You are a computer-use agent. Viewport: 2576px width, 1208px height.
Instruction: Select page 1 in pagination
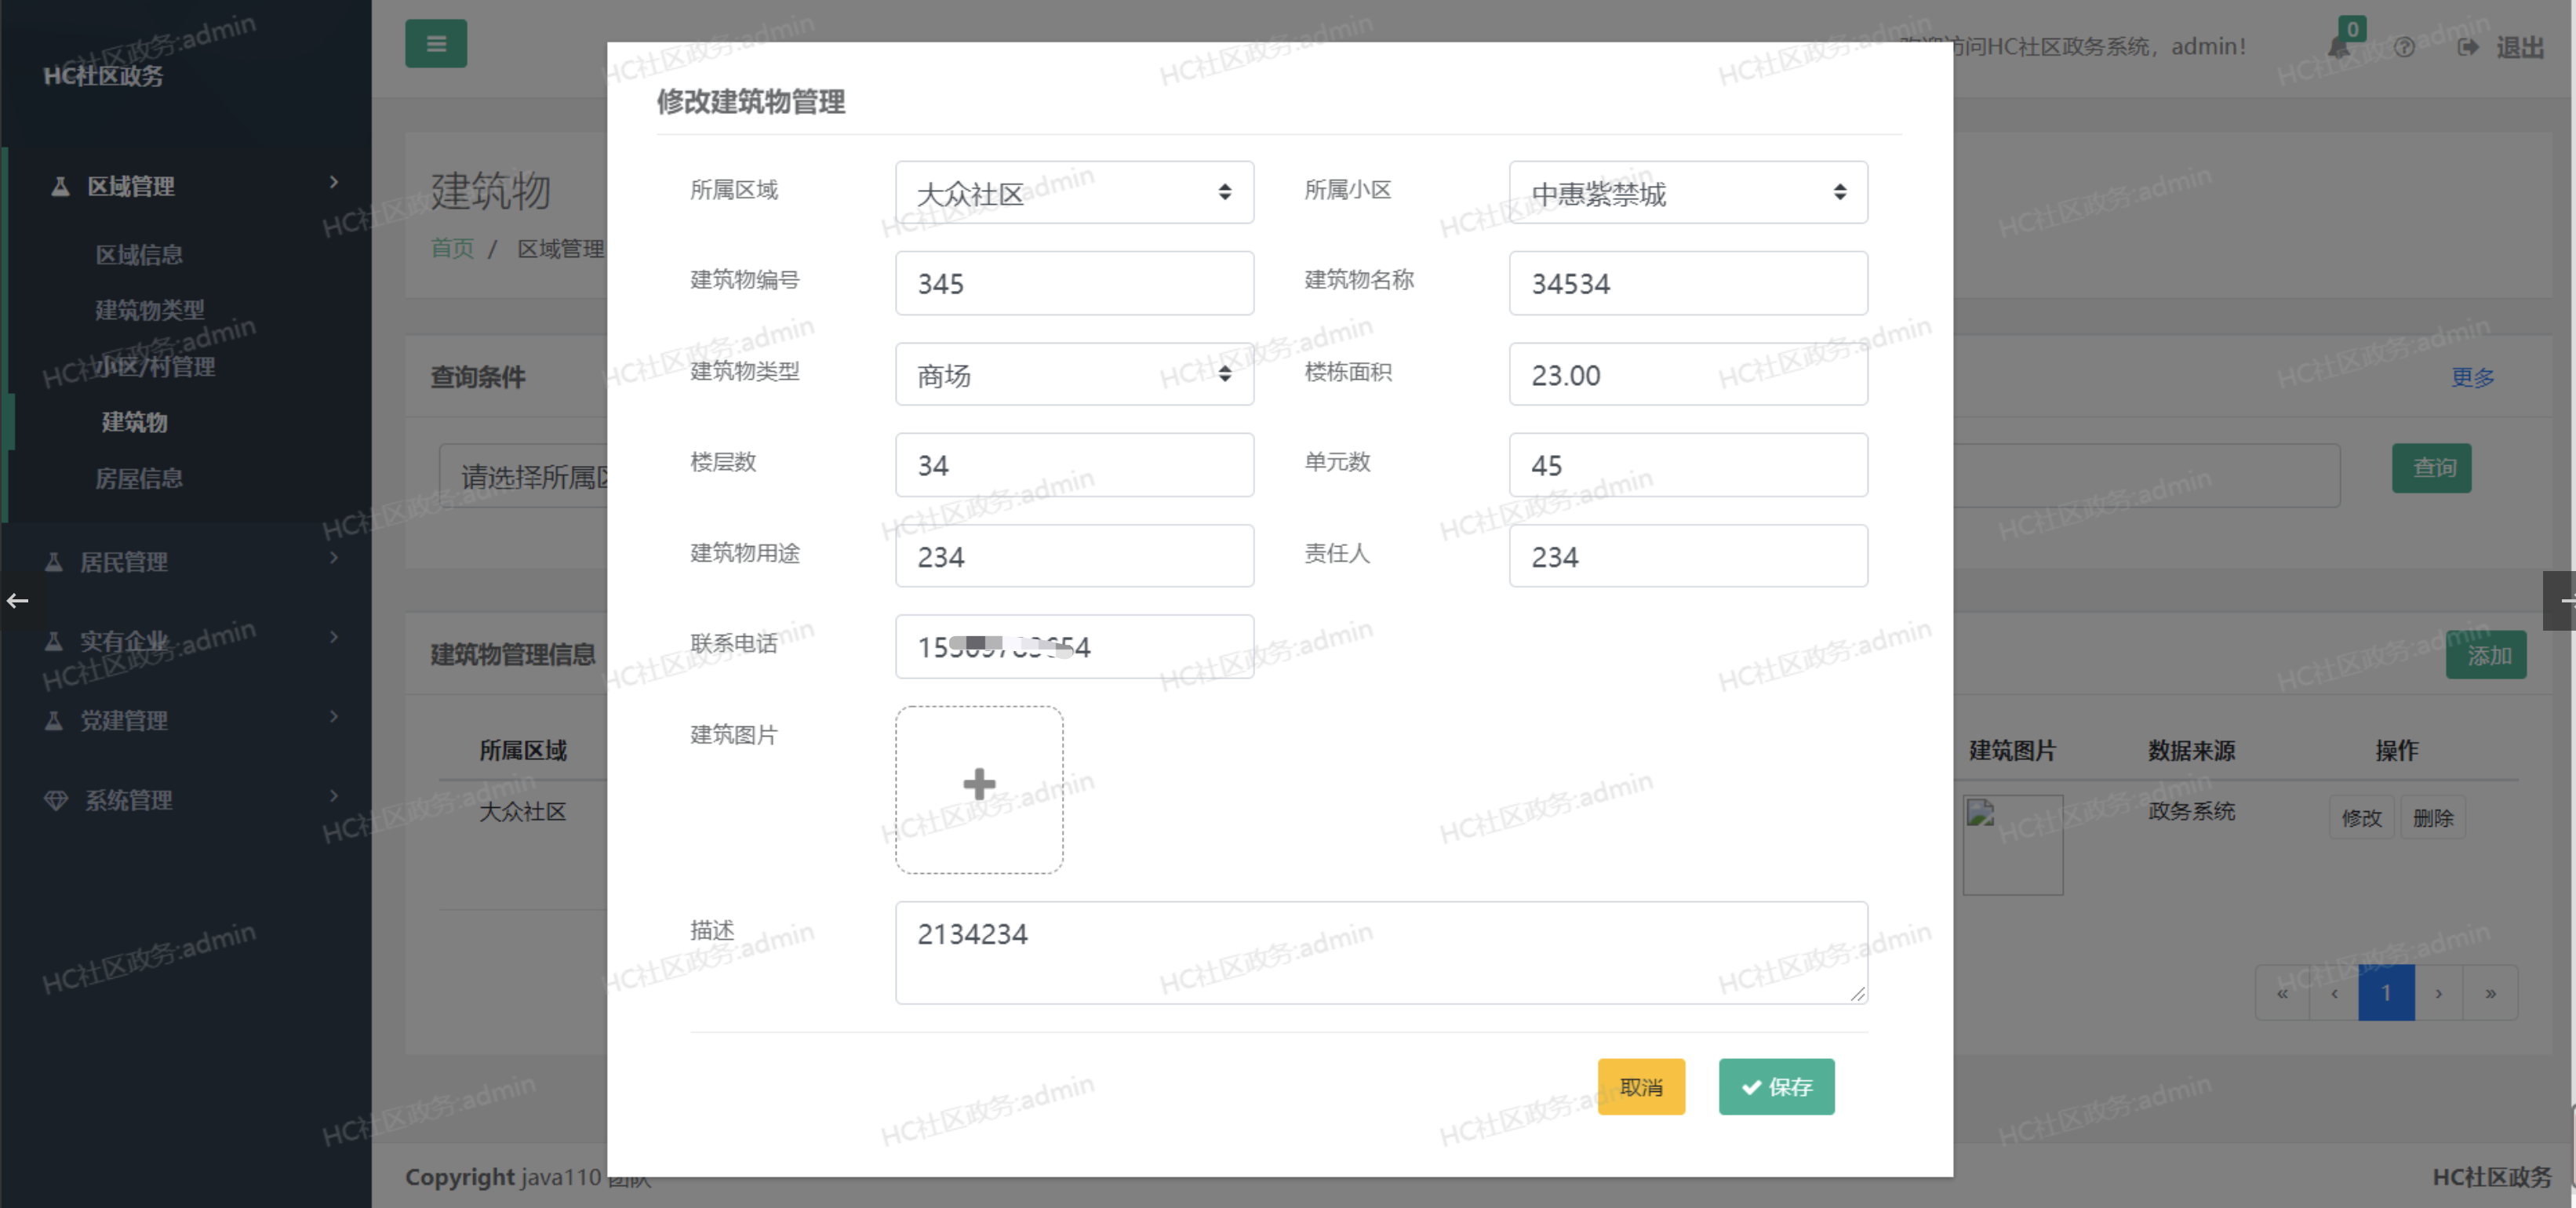[2386, 993]
